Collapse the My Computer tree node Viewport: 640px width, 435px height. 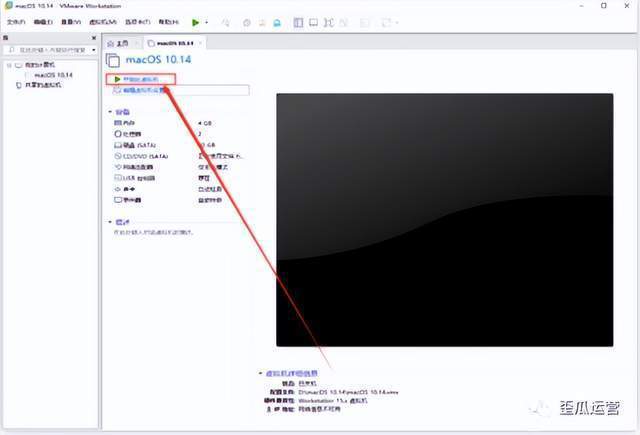tap(9, 65)
